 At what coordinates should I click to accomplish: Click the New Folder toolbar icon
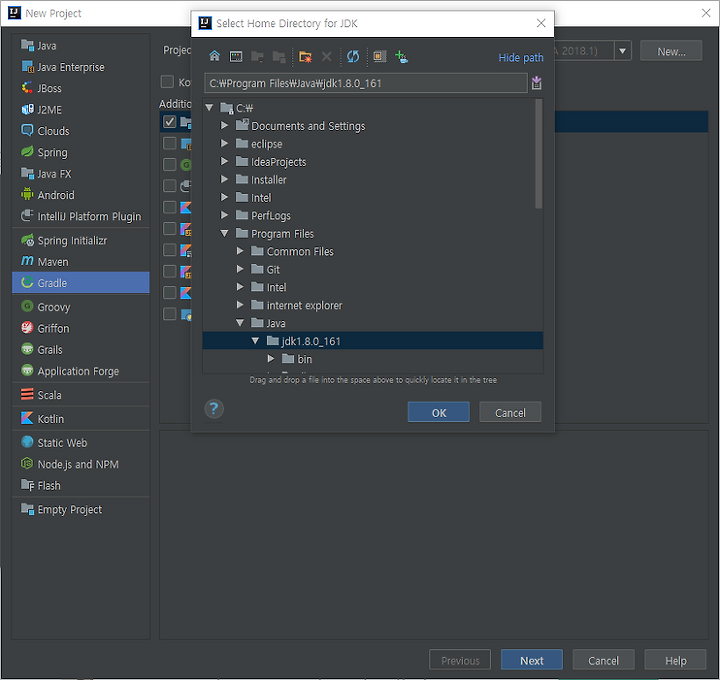pos(305,56)
